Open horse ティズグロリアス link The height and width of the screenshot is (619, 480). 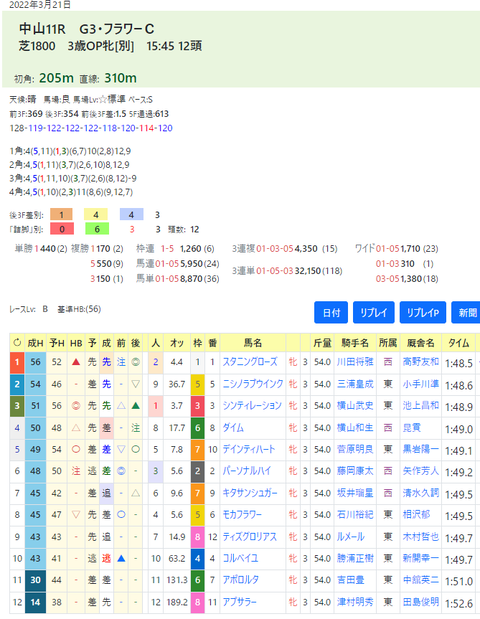pyautogui.click(x=249, y=537)
